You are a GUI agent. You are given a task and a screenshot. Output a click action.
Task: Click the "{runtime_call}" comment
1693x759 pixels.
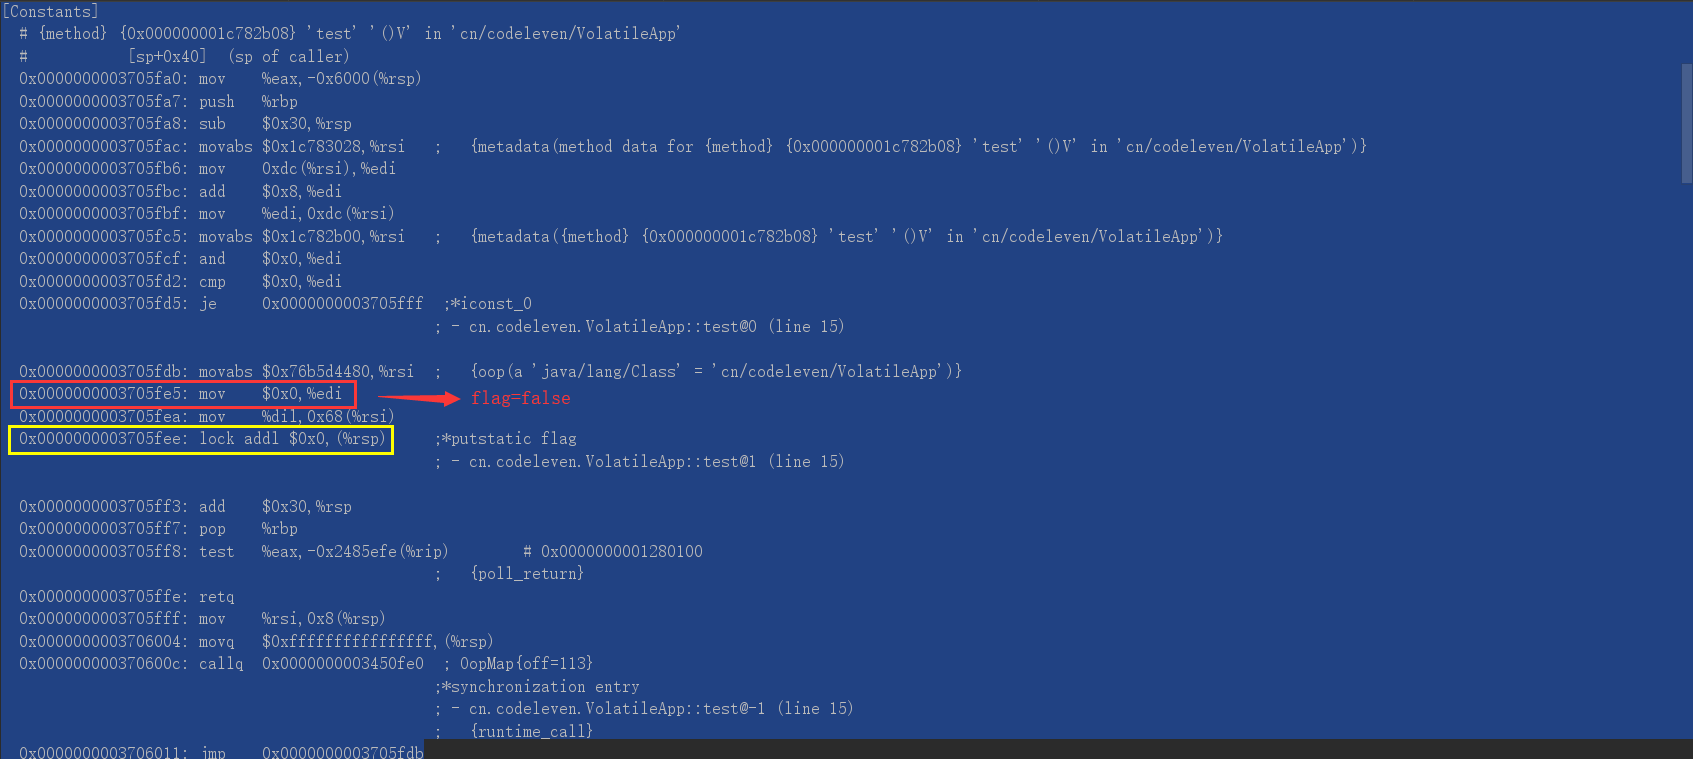click(531, 731)
